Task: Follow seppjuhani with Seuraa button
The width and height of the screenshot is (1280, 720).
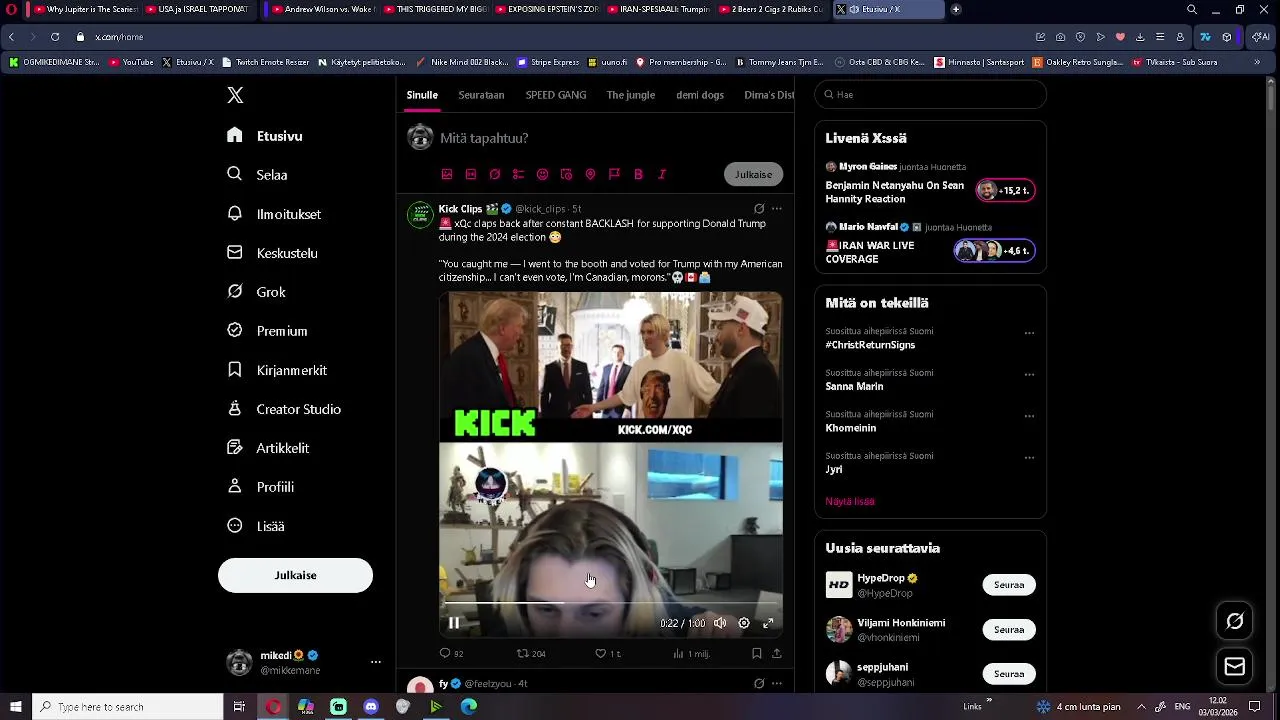Action: (1009, 674)
